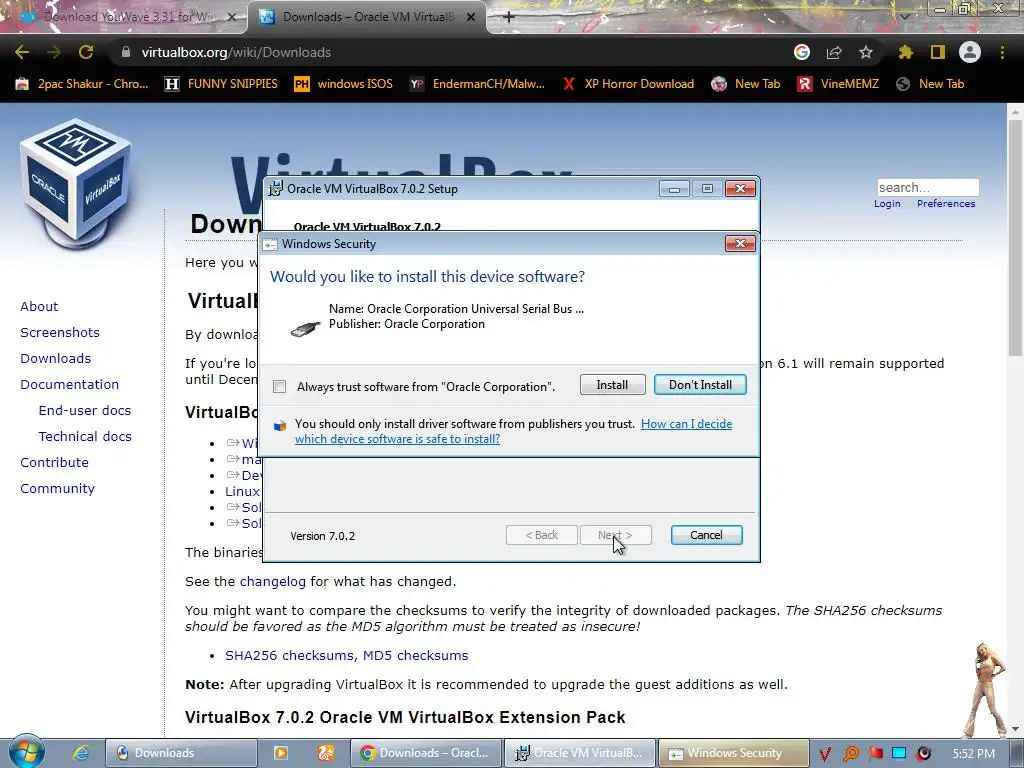
Task: Open Chrome profile avatar
Action: (x=970, y=52)
